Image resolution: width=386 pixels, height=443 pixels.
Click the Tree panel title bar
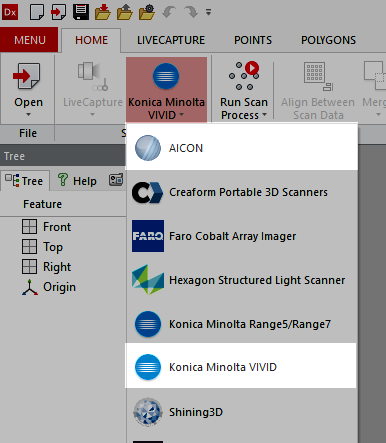tap(63, 156)
